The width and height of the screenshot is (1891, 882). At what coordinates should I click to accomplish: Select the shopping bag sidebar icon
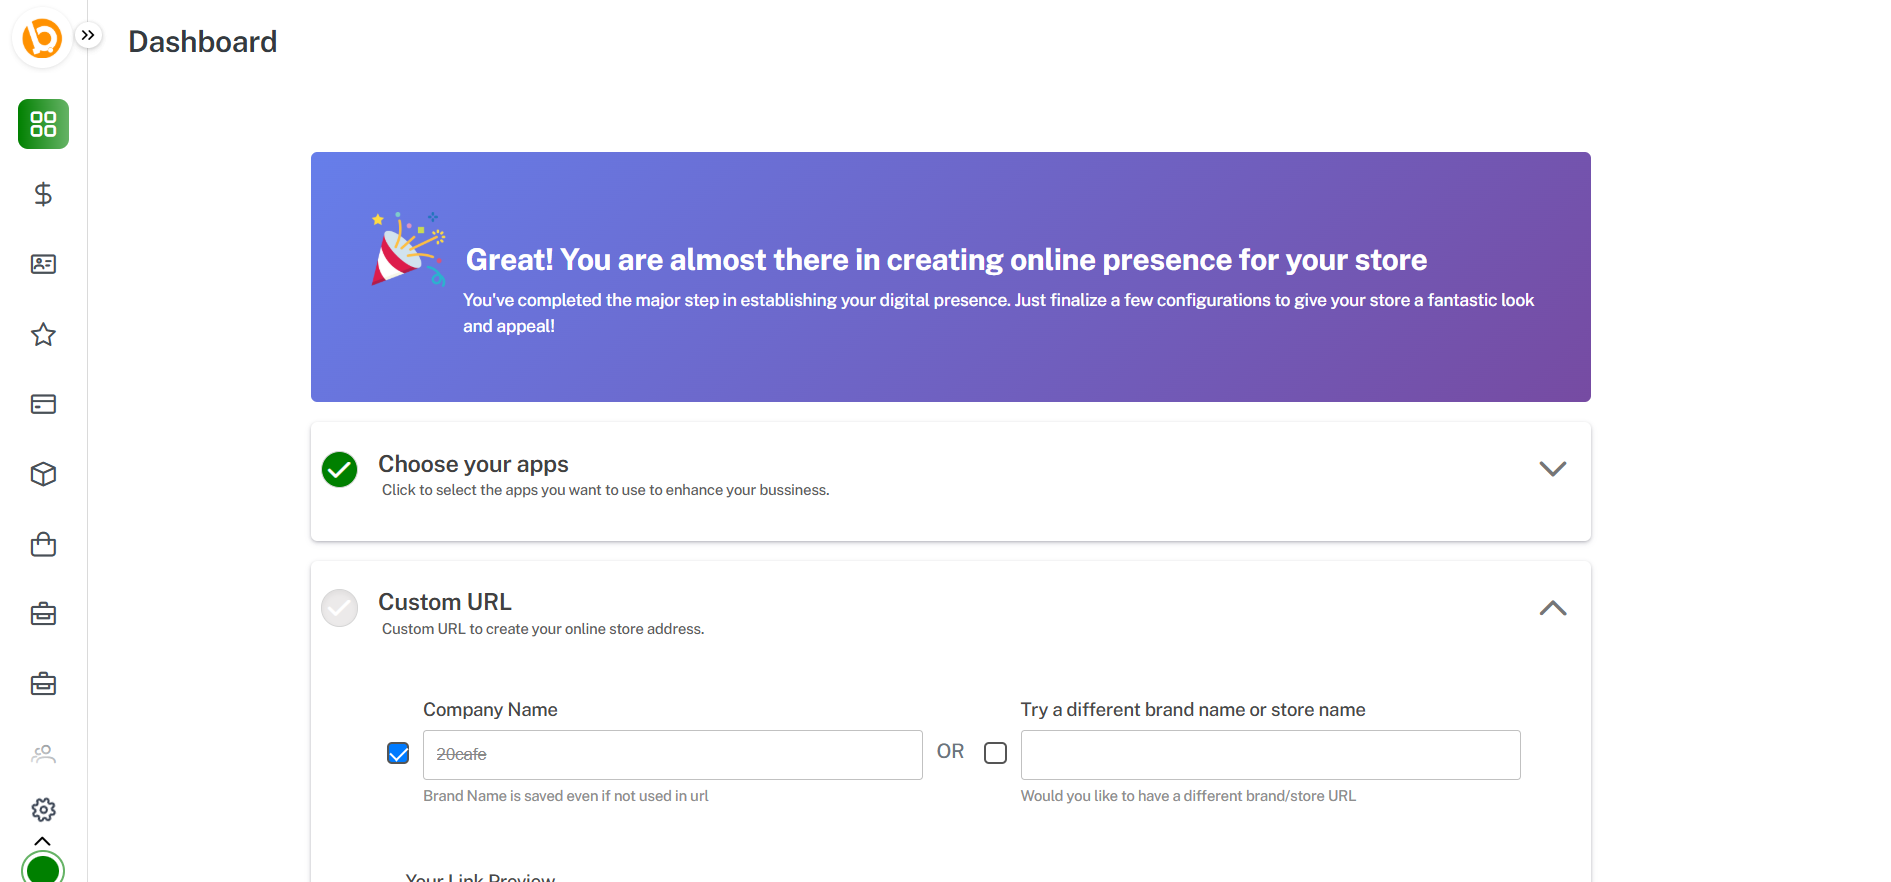pos(43,544)
